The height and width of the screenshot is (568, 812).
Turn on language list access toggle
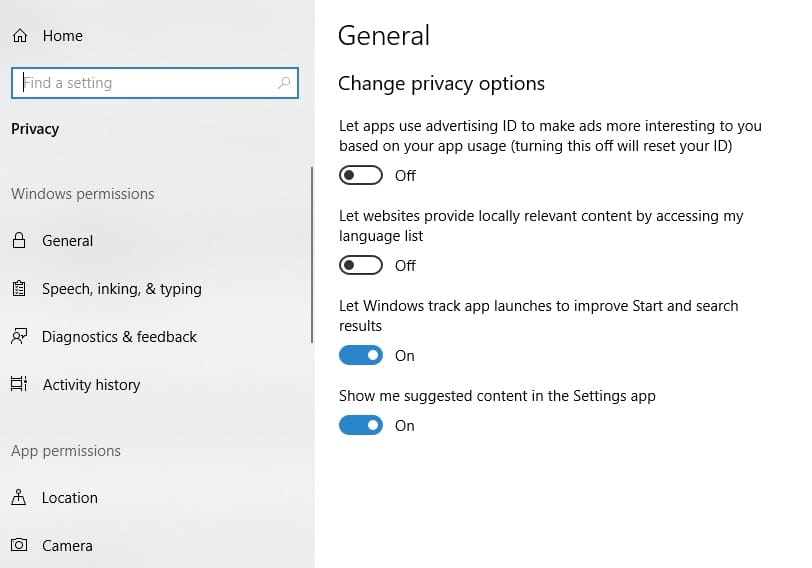[x=361, y=266]
